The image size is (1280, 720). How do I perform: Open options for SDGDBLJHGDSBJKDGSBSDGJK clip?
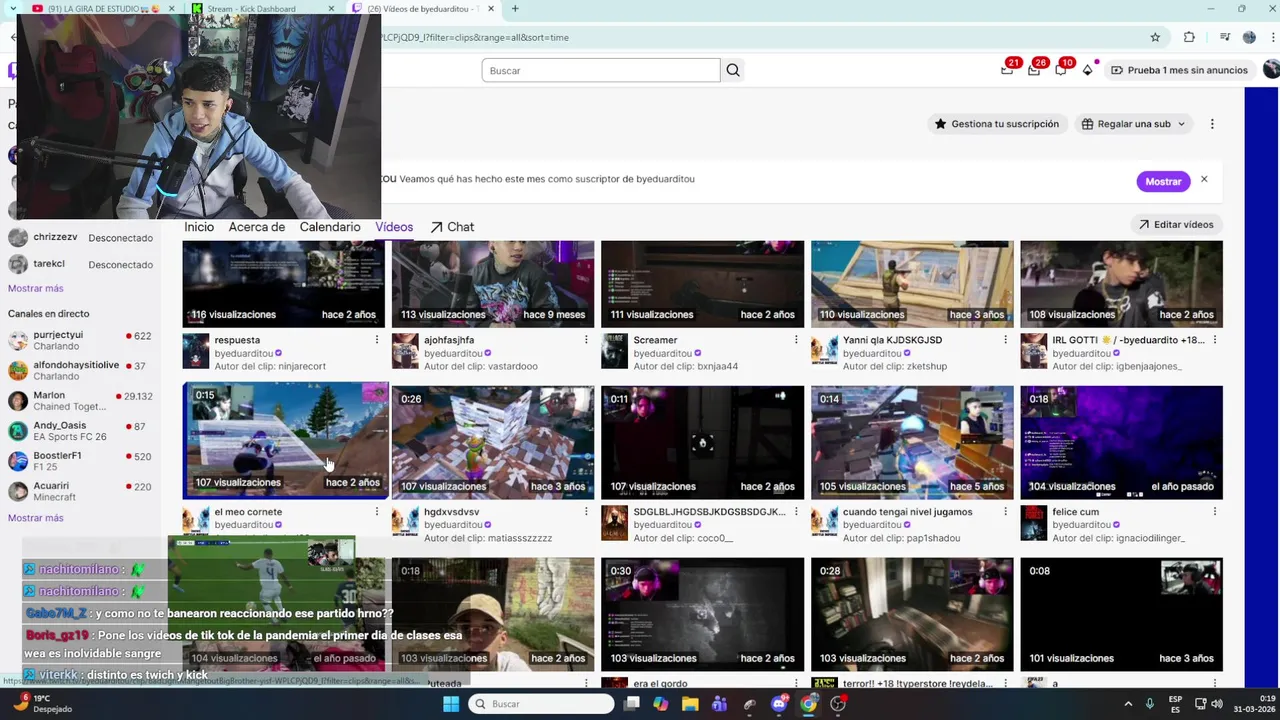tap(796, 512)
